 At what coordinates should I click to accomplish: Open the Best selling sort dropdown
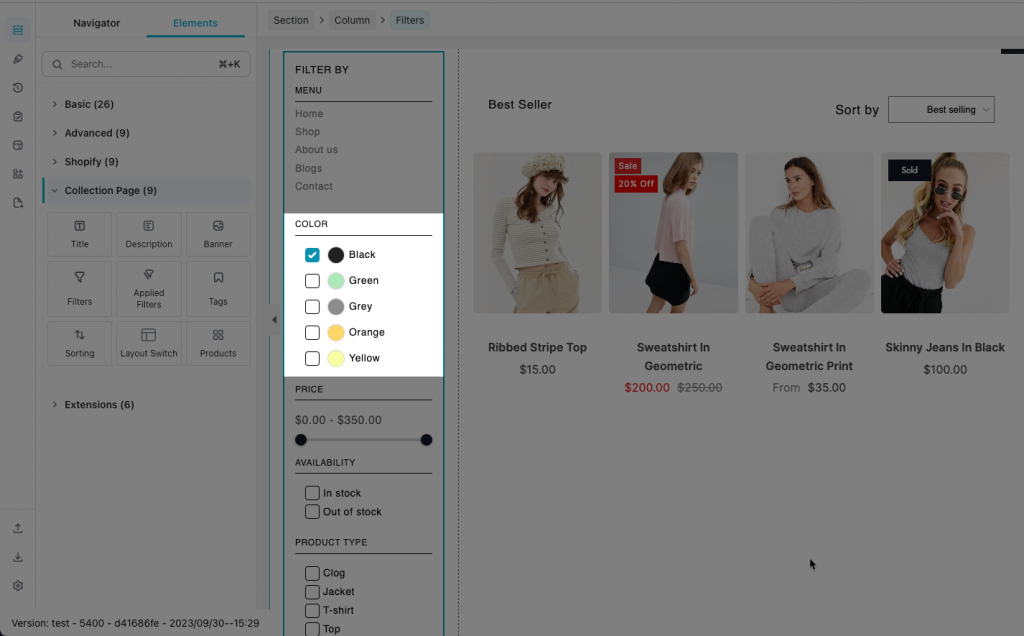tap(941, 110)
